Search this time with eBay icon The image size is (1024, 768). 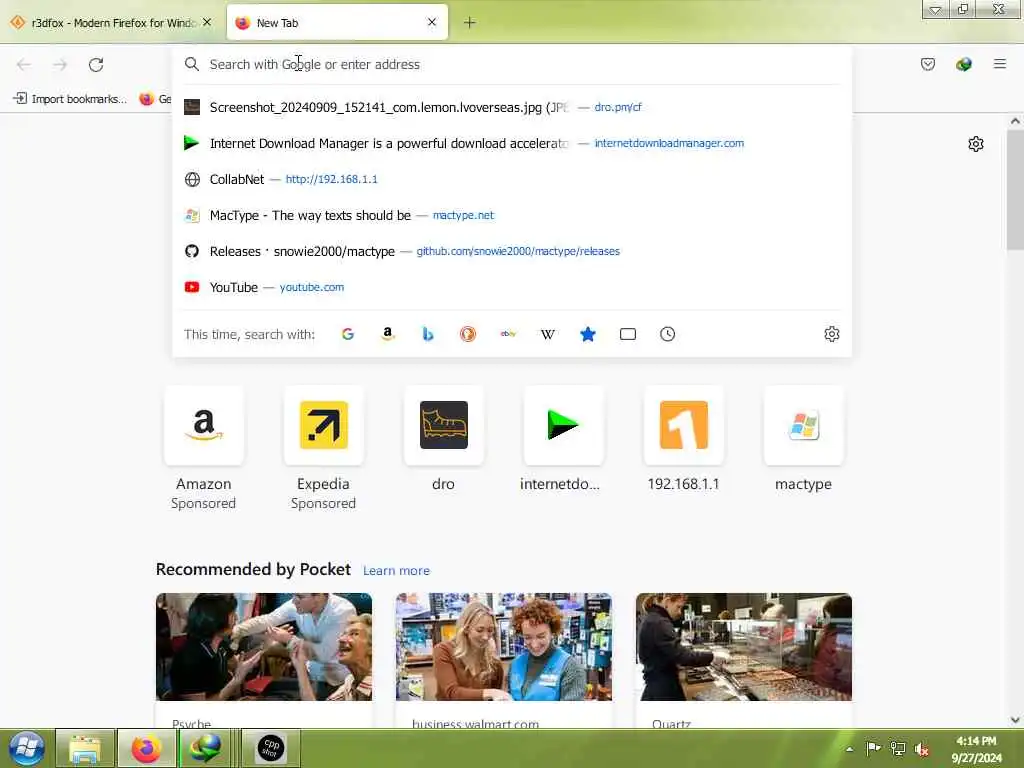(508, 334)
